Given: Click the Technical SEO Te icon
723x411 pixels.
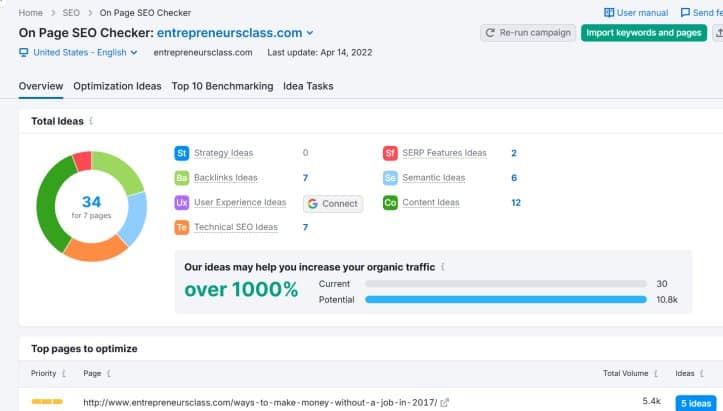Looking at the screenshot, I should 182,227.
